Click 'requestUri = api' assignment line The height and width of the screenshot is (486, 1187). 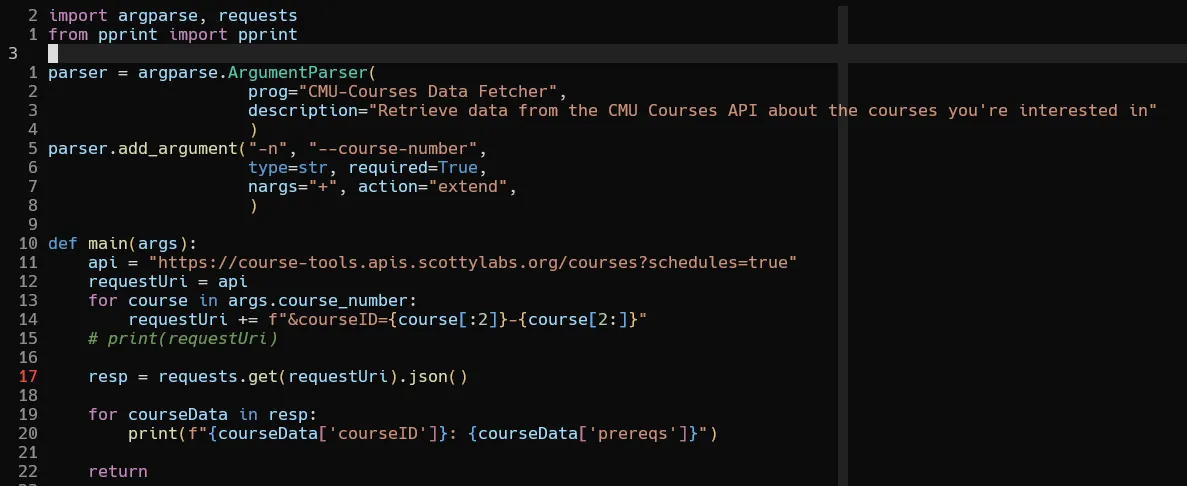click(168, 282)
